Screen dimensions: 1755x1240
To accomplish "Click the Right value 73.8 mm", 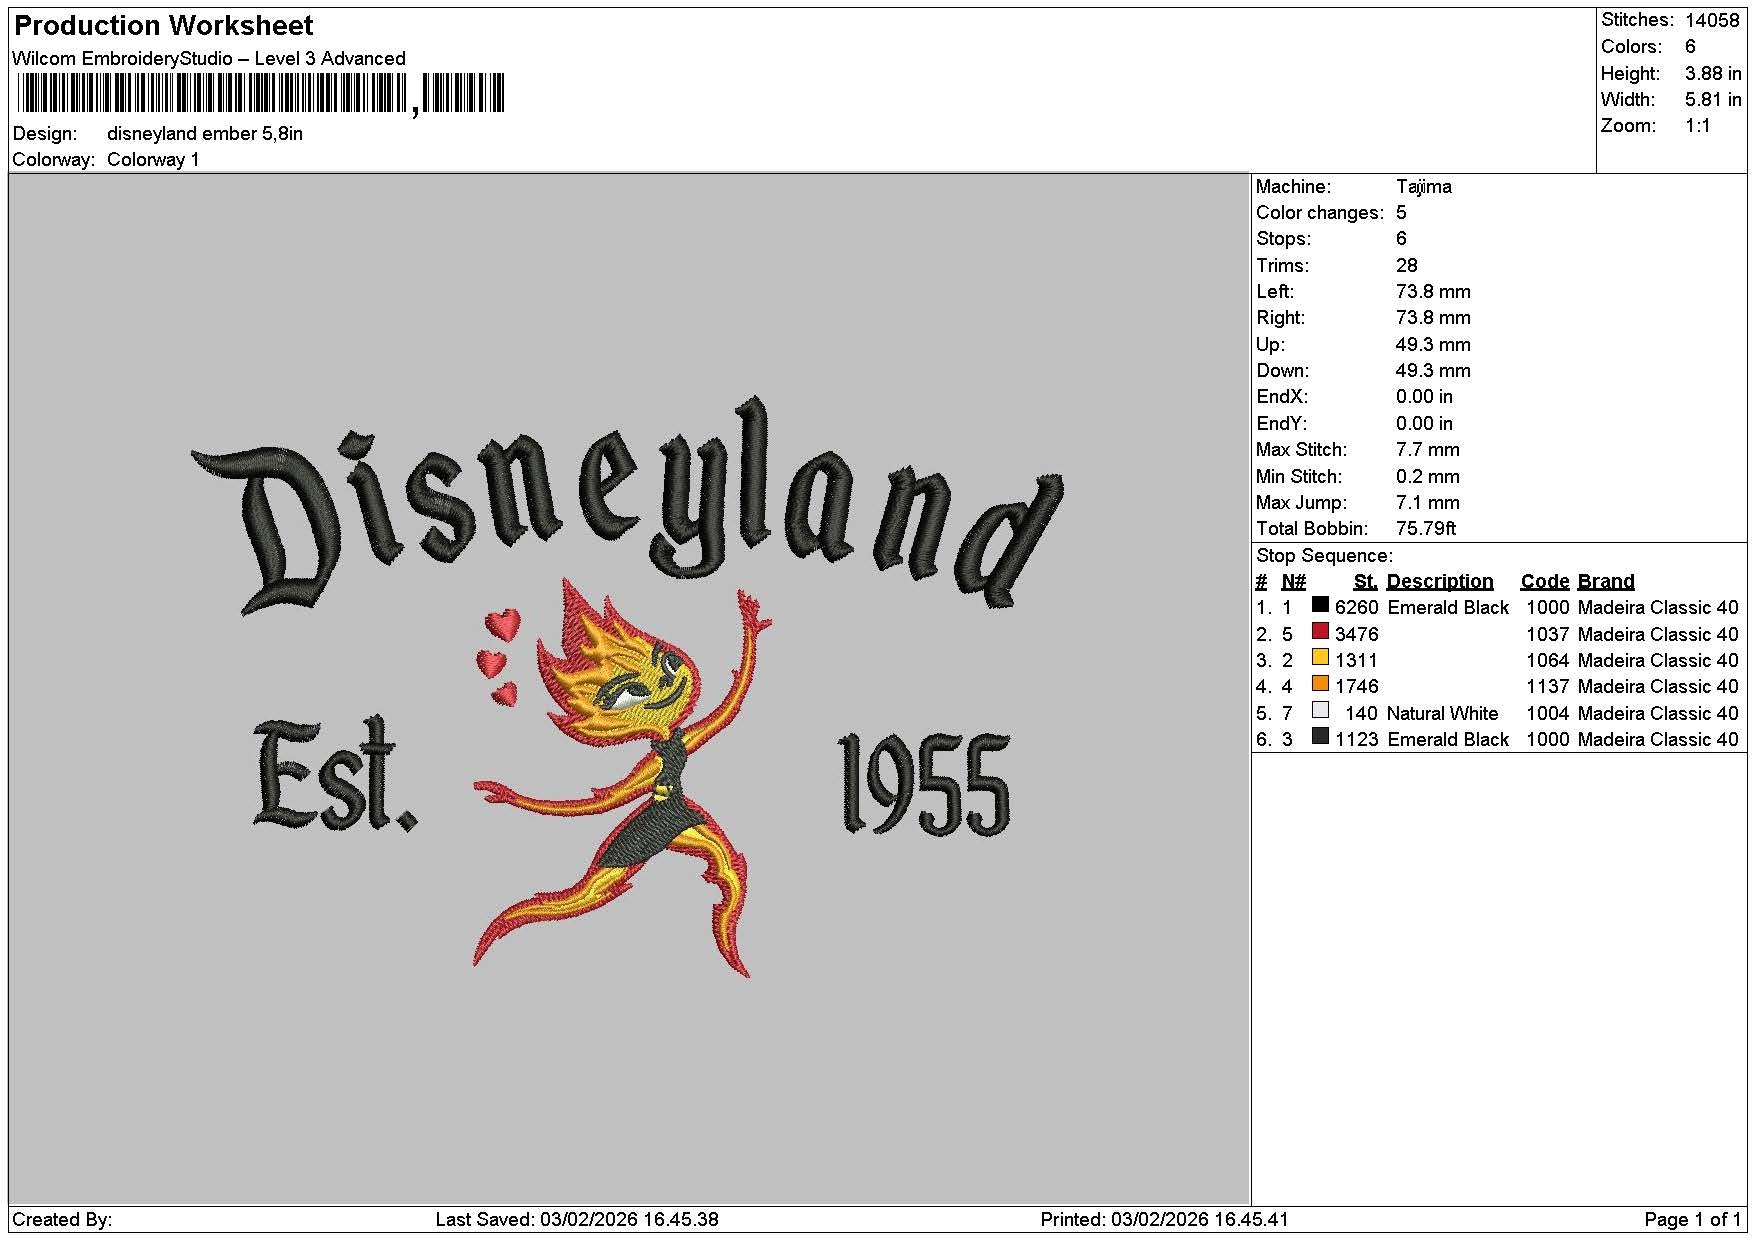I will [1433, 318].
